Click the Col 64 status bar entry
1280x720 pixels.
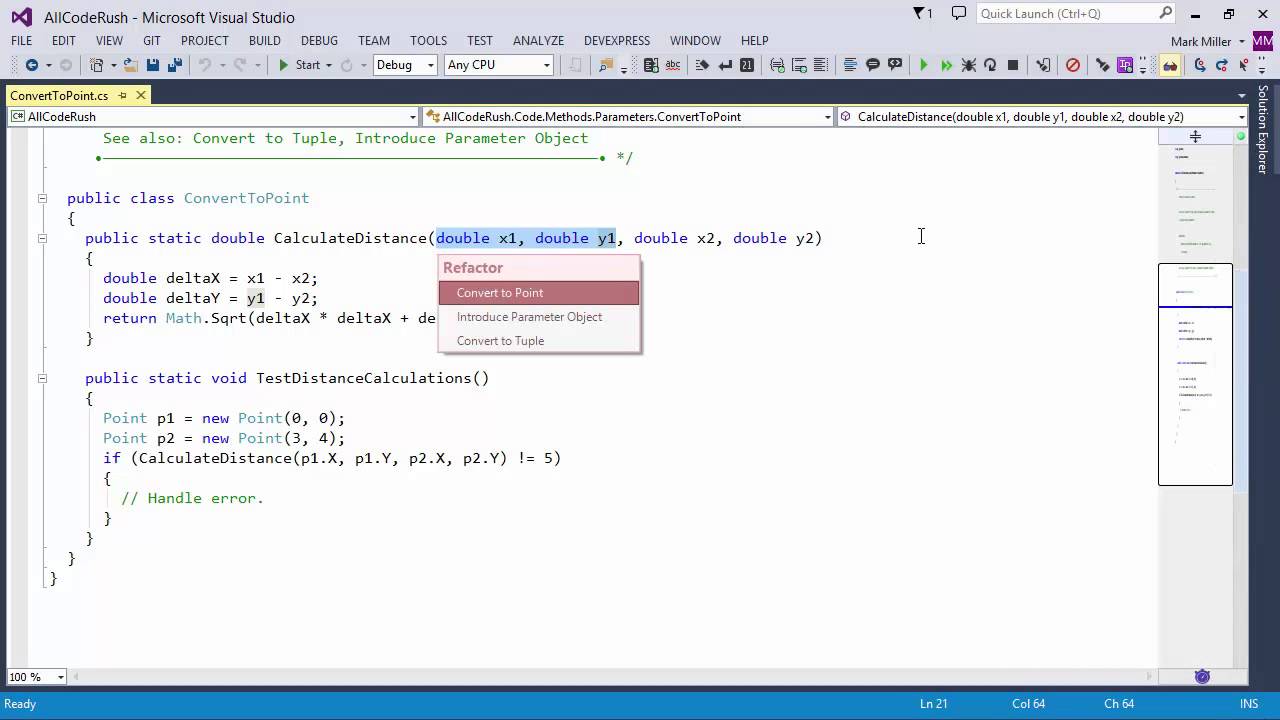[x=1028, y=704]
